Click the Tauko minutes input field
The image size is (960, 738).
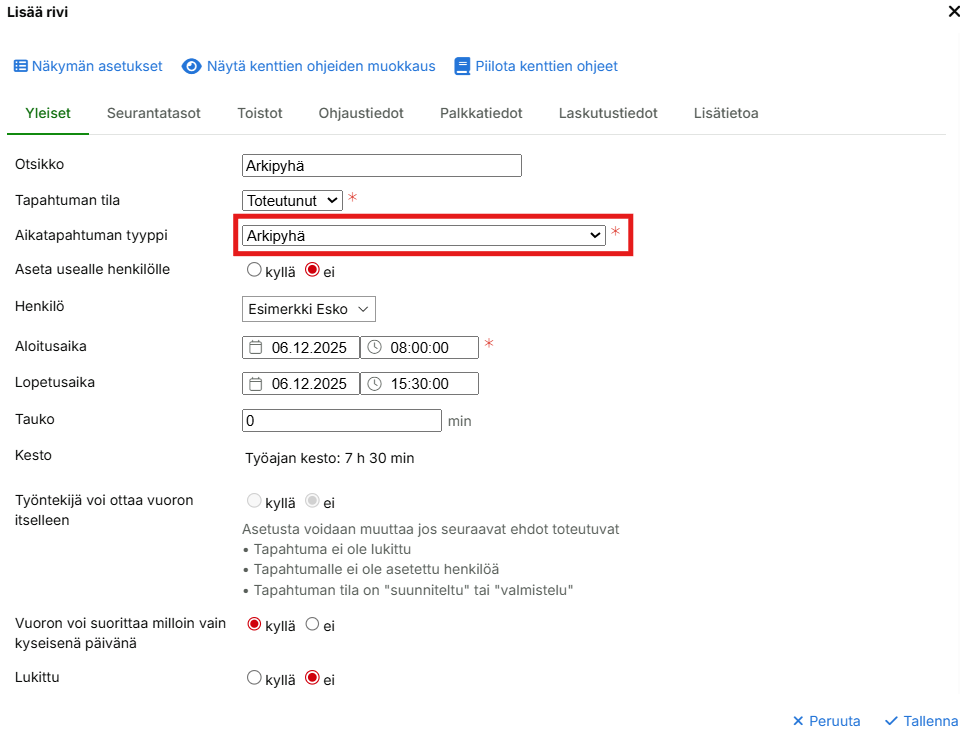click(x=341, y=421)
